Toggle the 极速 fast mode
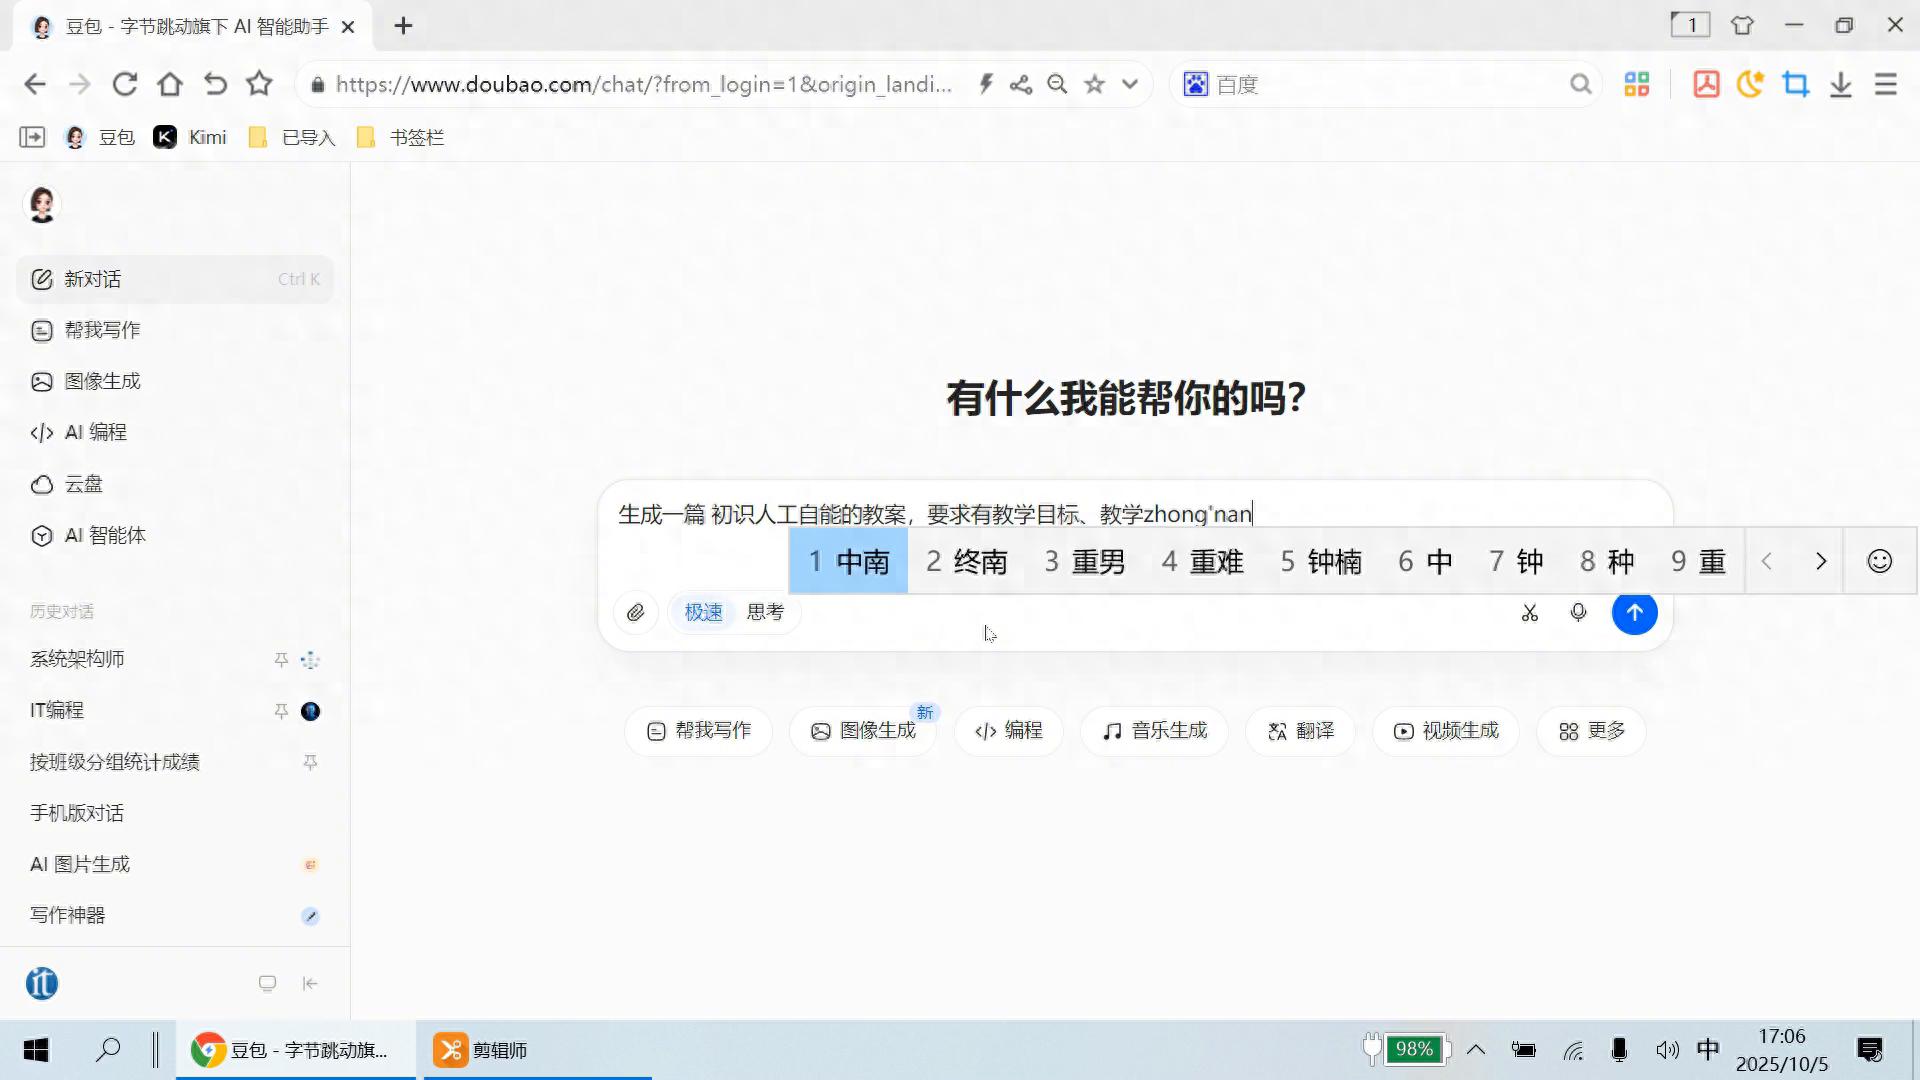 click(x=703, y=612)
